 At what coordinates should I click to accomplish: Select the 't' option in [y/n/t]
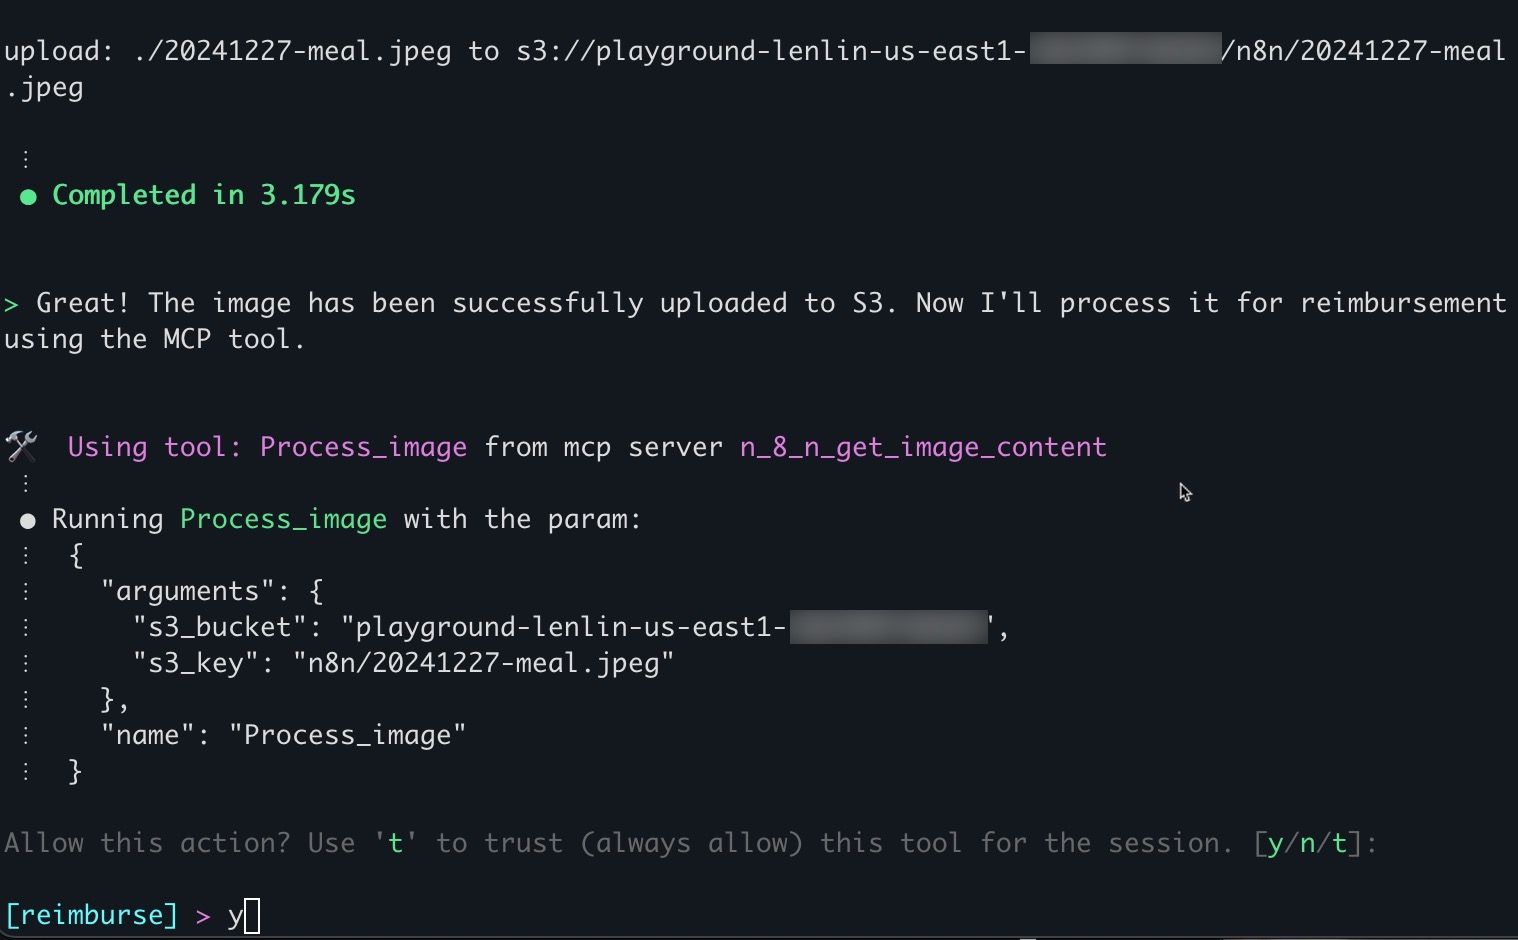(1338, 843)
